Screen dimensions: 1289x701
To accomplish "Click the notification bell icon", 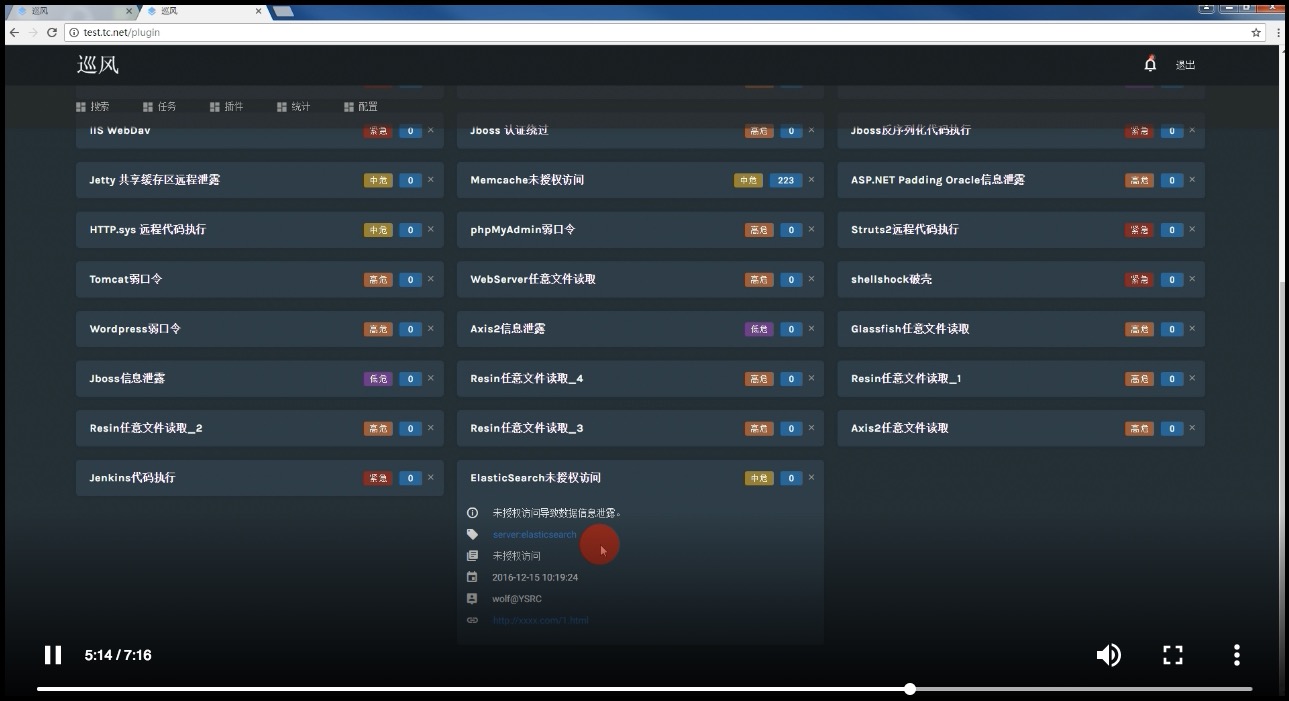I will coord(1150,64).
